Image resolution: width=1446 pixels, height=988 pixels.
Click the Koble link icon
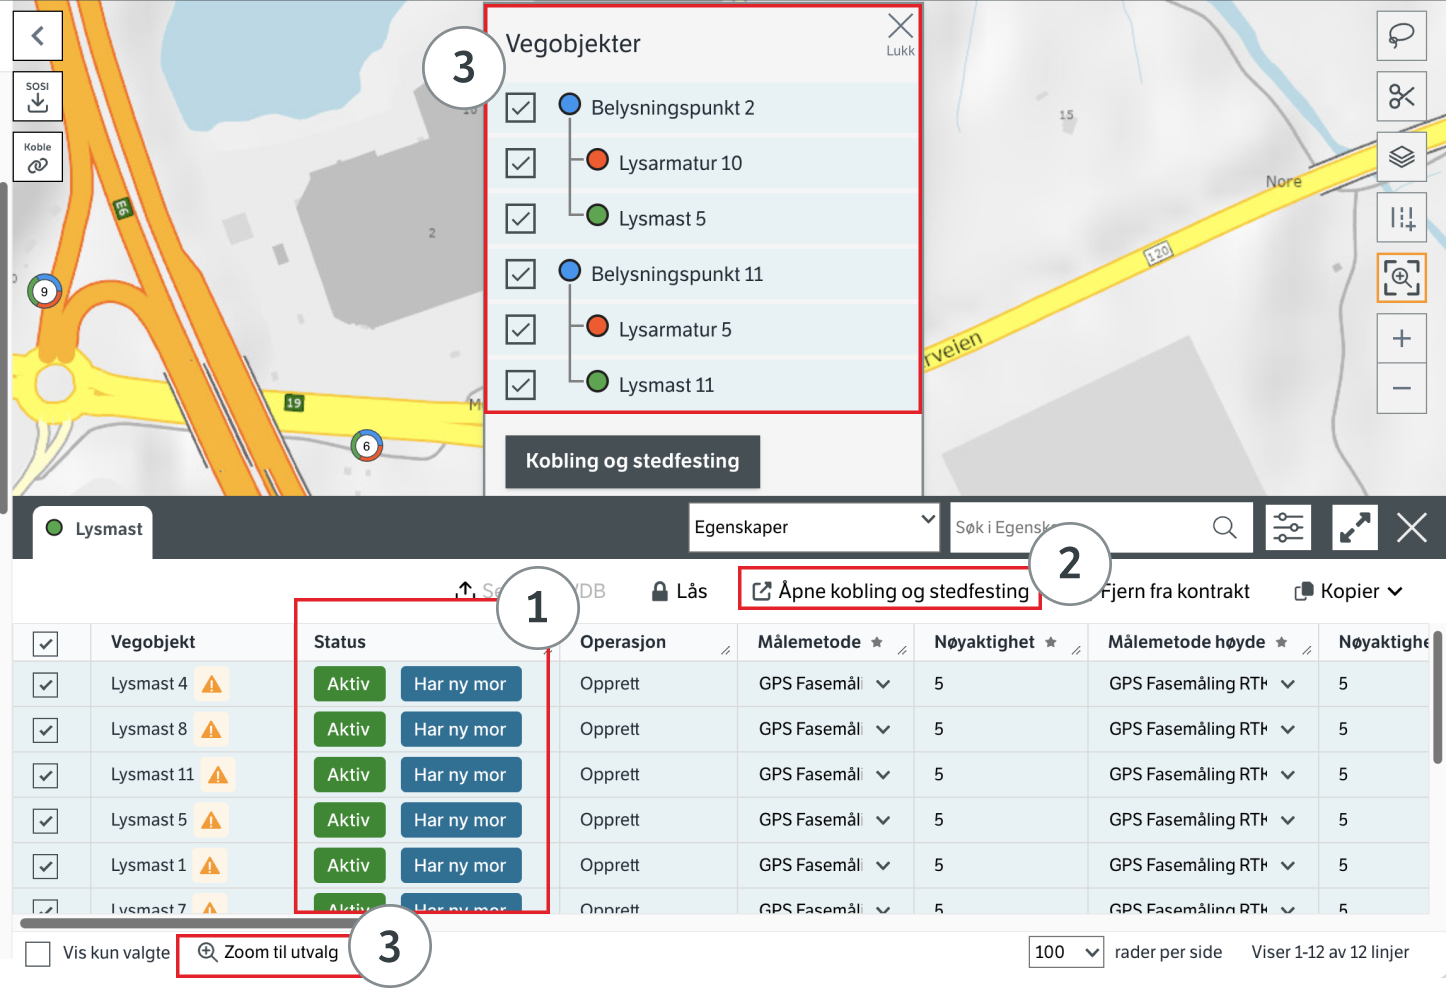coord(38,157)
